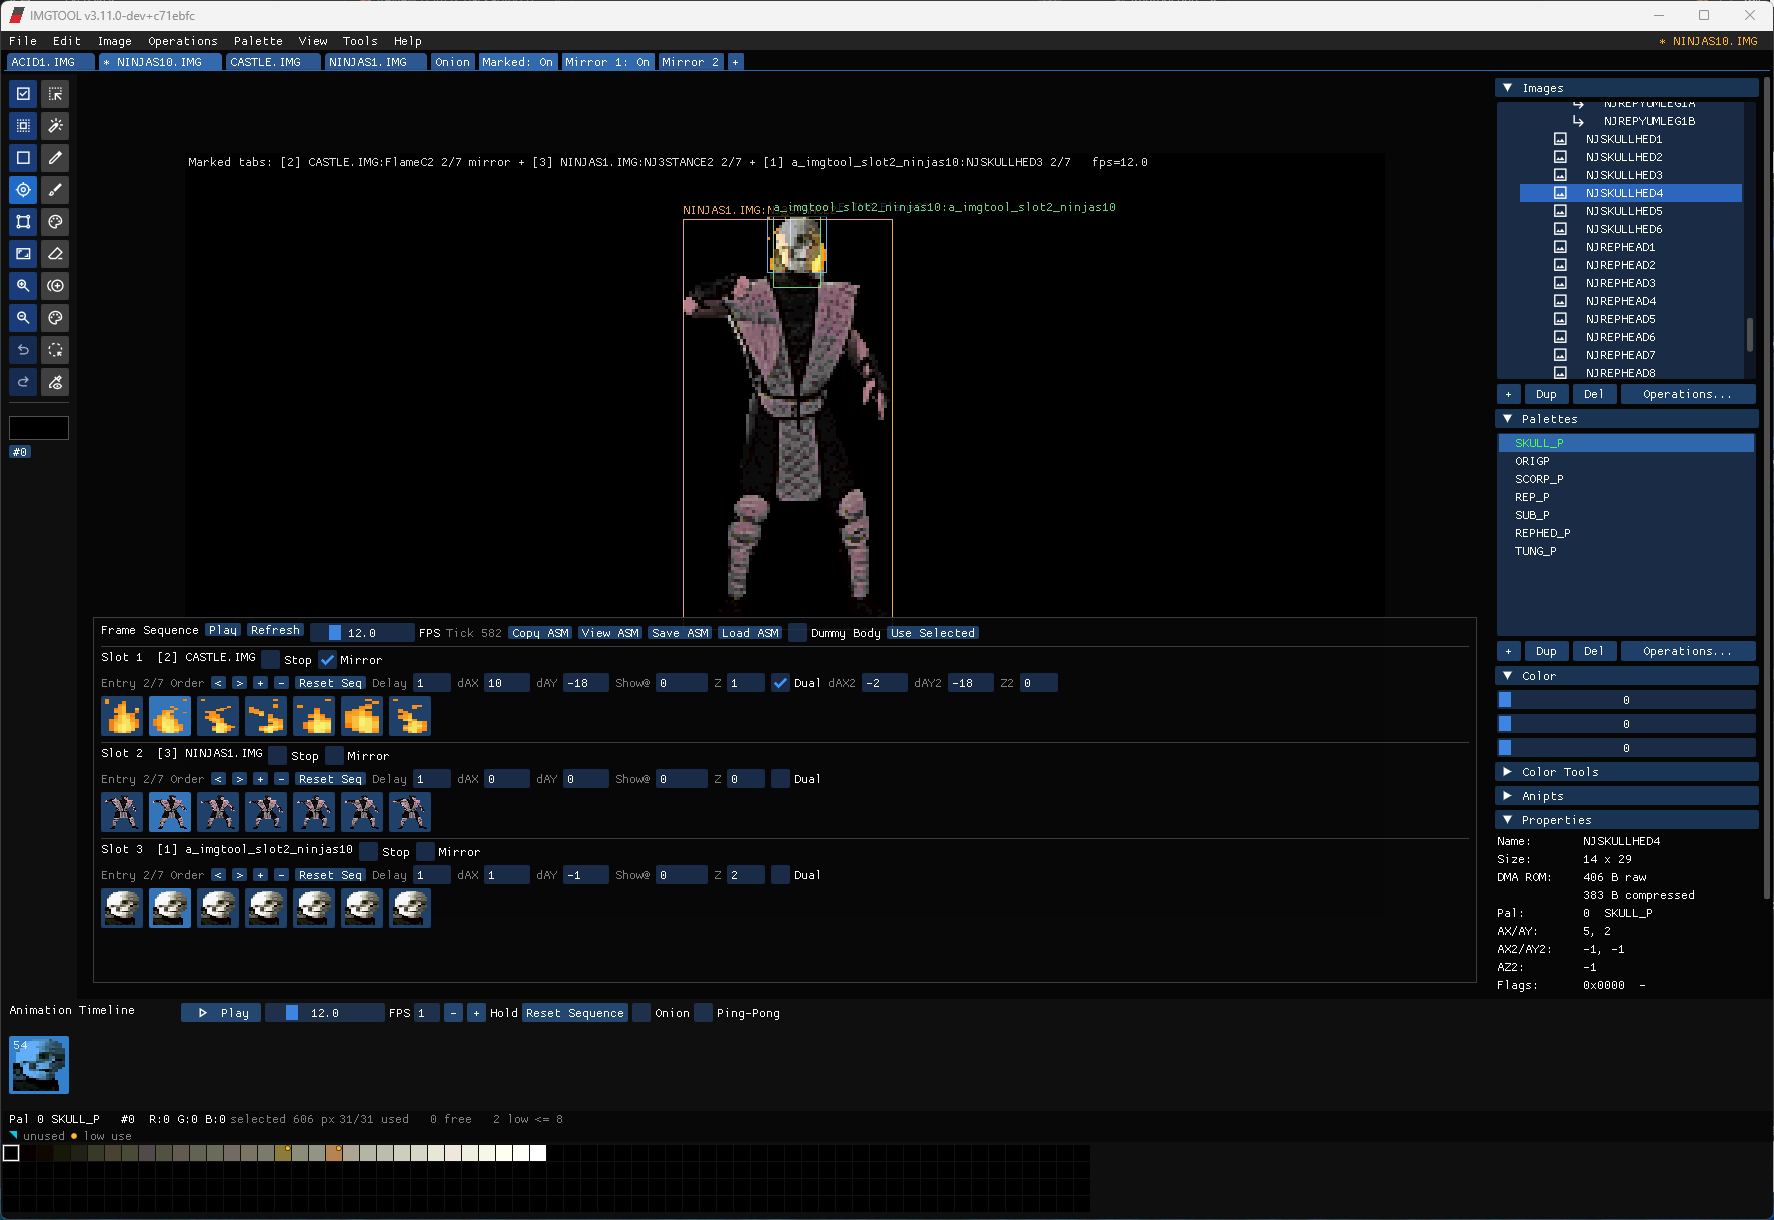This screenshot has height=1220, width=1774.
Task: Click the previous-entry arrow in Slot 1
Action: tap(218, 683)
